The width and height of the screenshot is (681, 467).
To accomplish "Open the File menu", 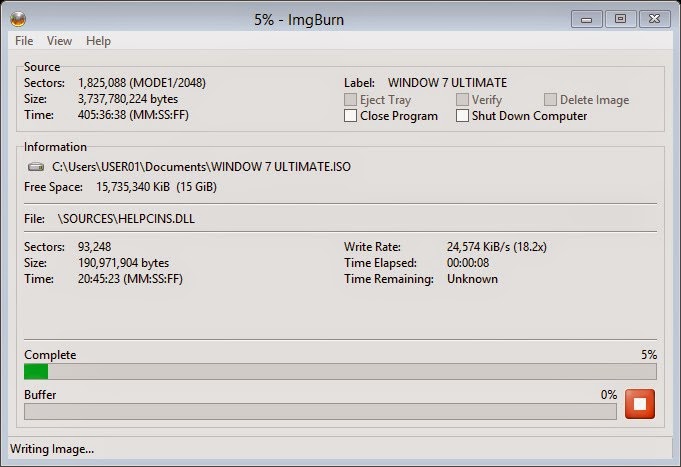I will click(24, 41).
